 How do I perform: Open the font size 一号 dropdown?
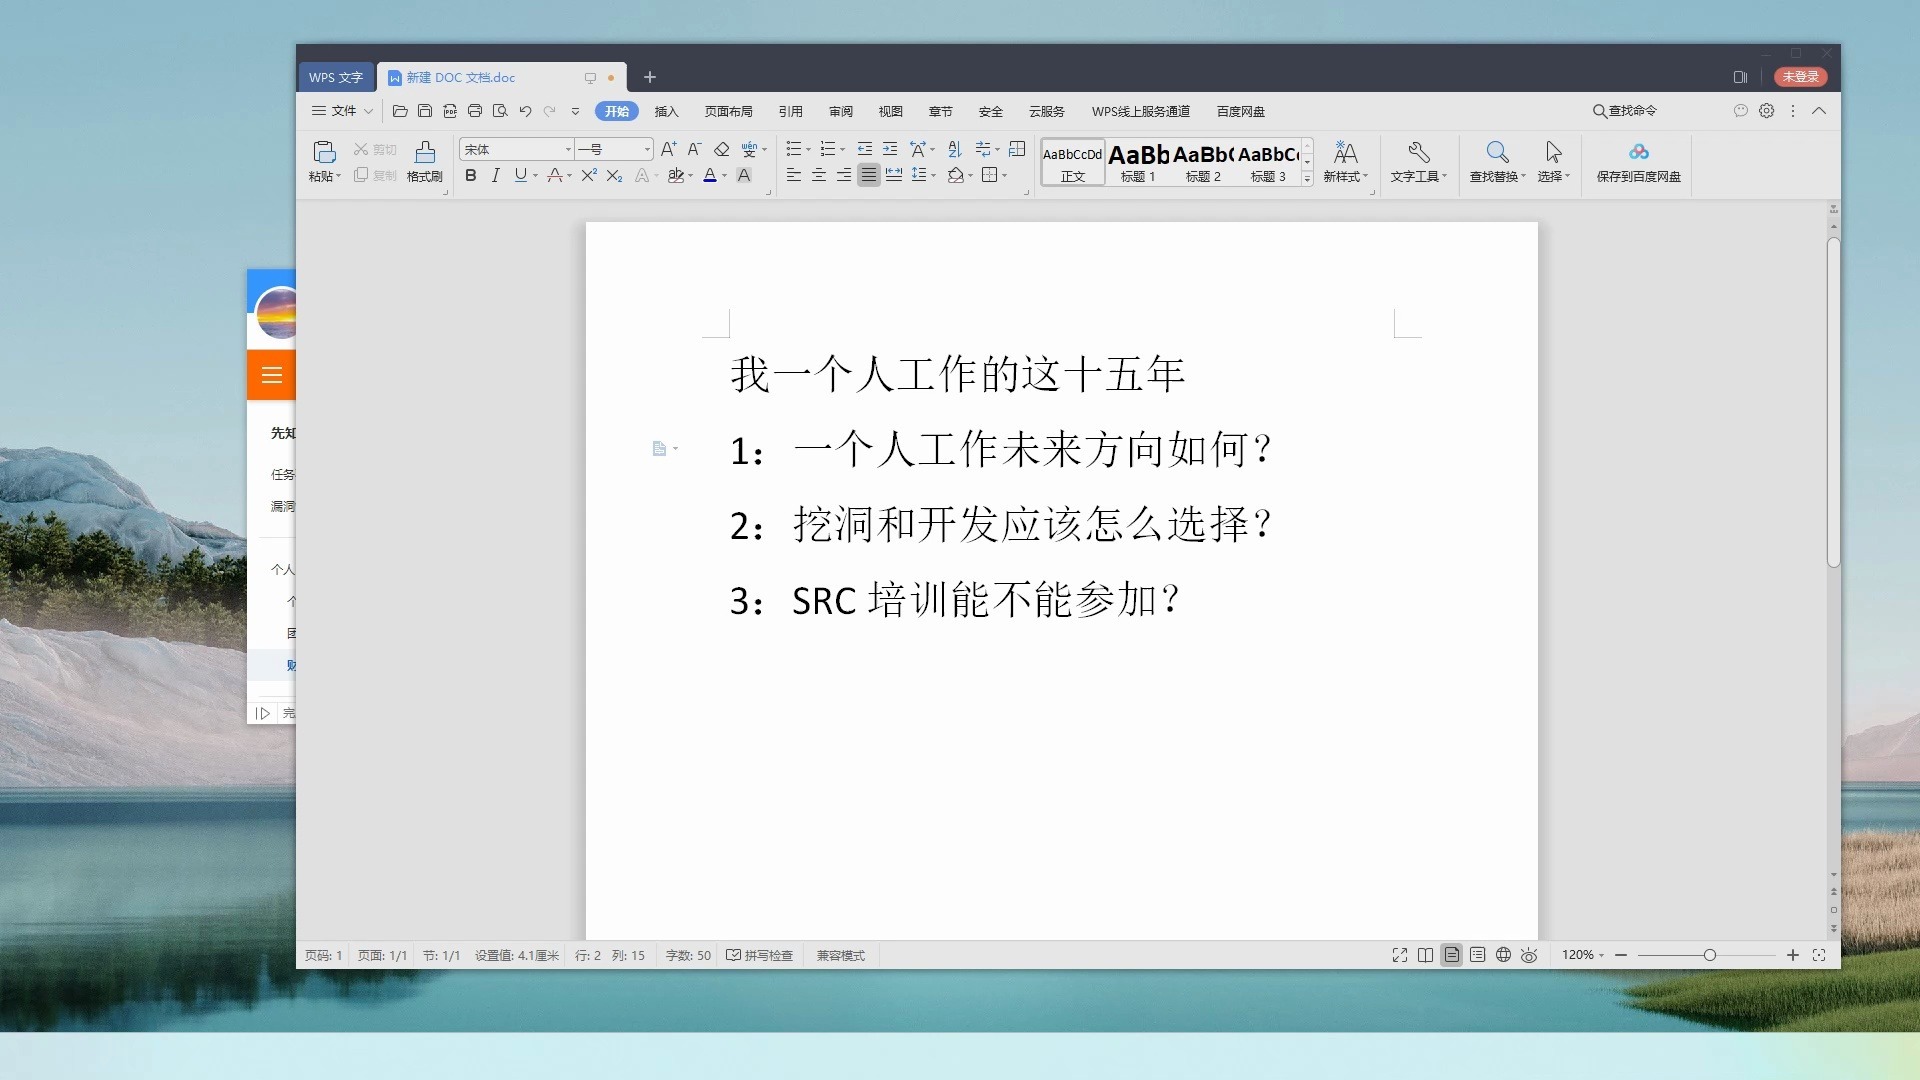[x=647, y=149]
